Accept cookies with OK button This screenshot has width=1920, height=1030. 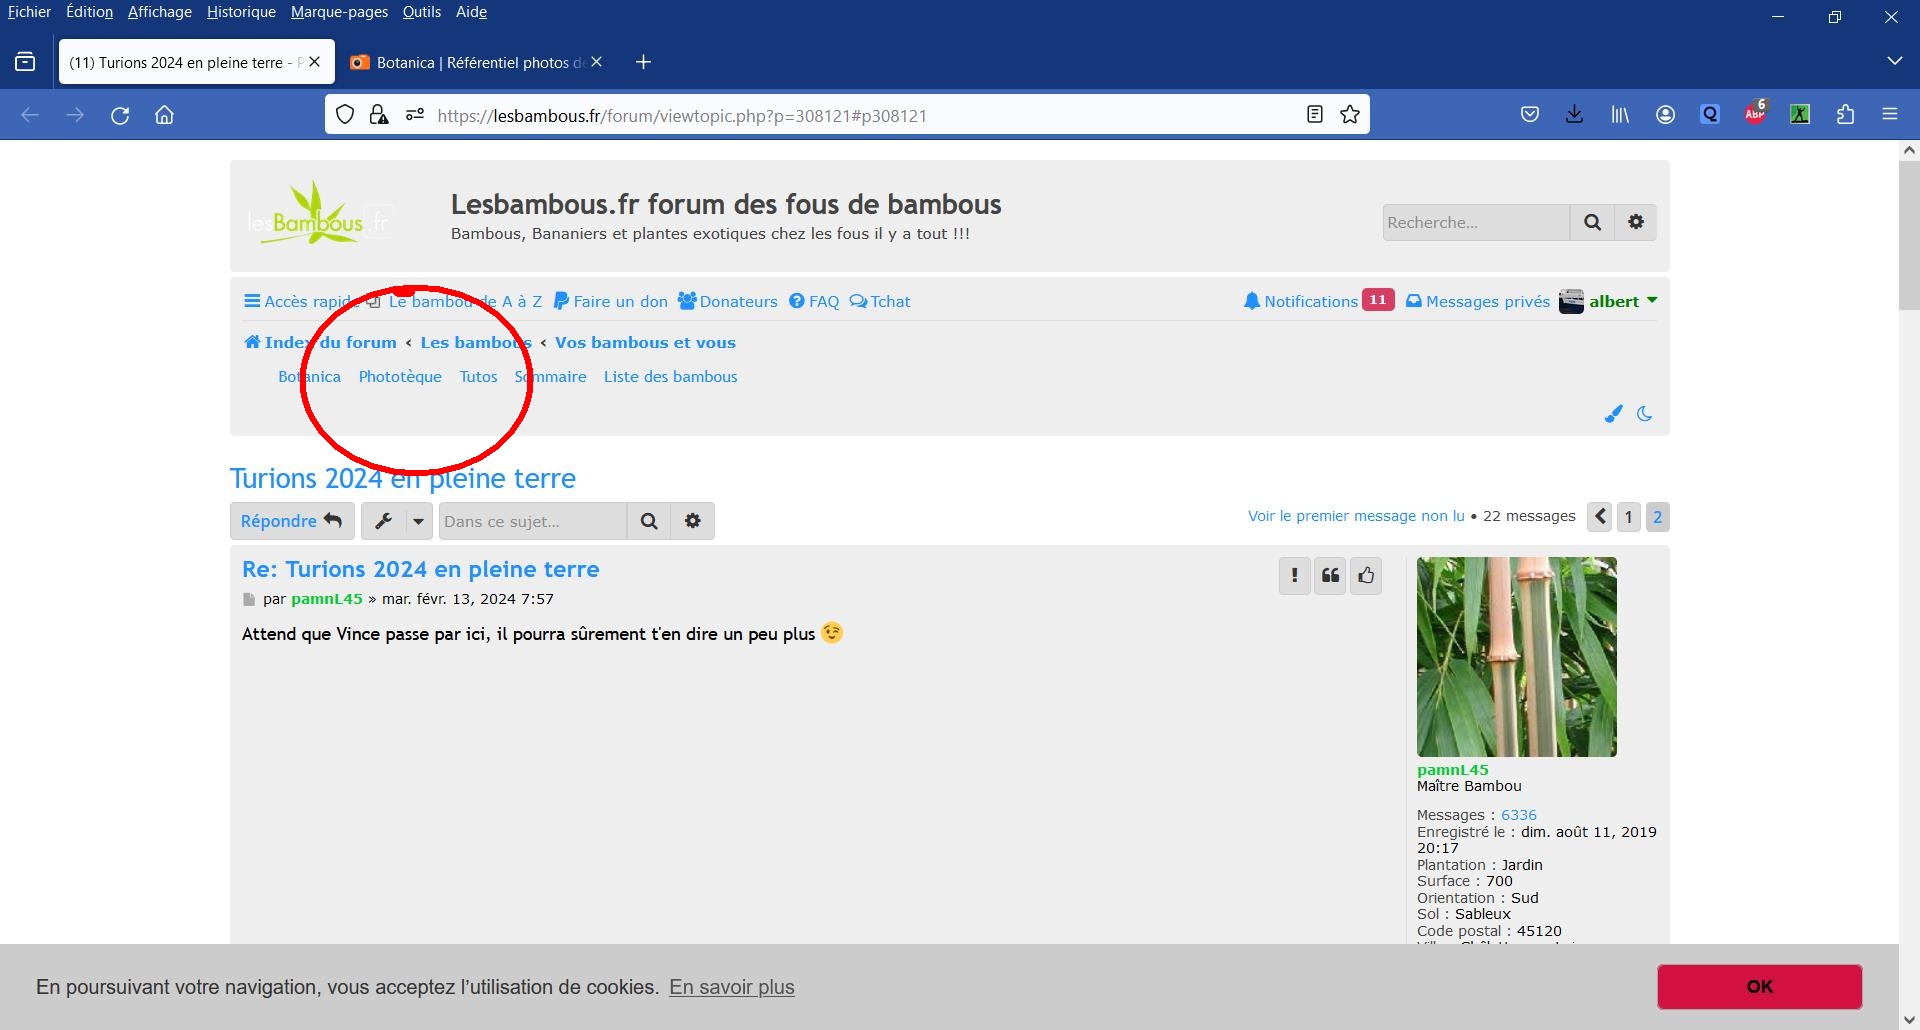coord(1760,987)
